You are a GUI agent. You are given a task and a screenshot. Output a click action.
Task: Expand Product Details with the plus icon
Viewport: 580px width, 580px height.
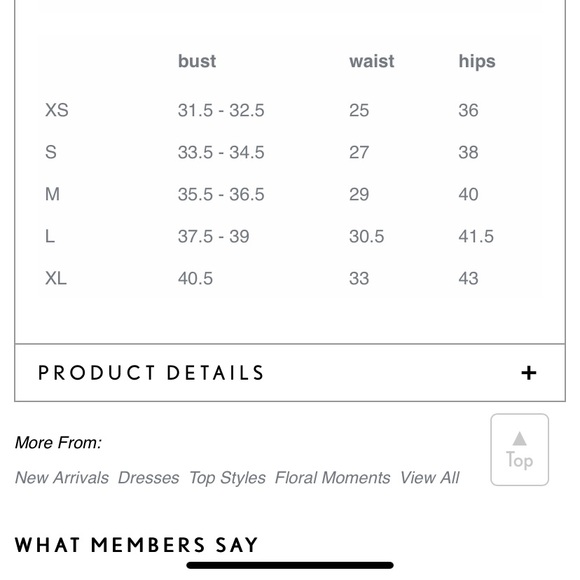529,373
